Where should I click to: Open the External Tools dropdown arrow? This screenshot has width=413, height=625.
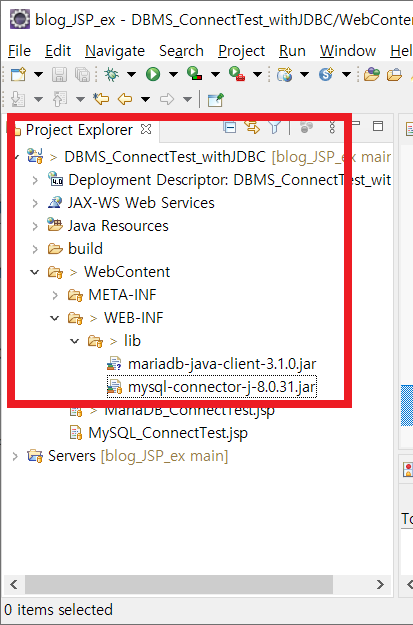[258, 74]
